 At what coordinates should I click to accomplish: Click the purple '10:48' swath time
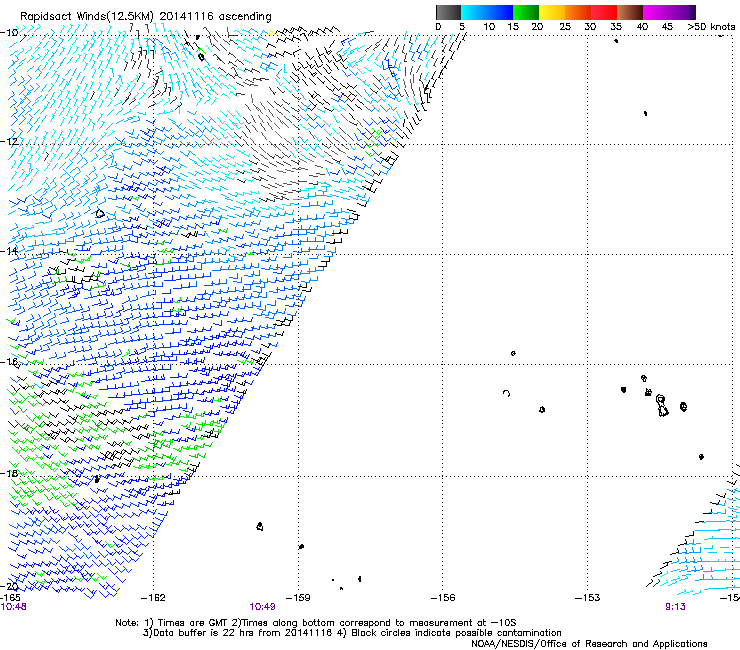point(13,607)
